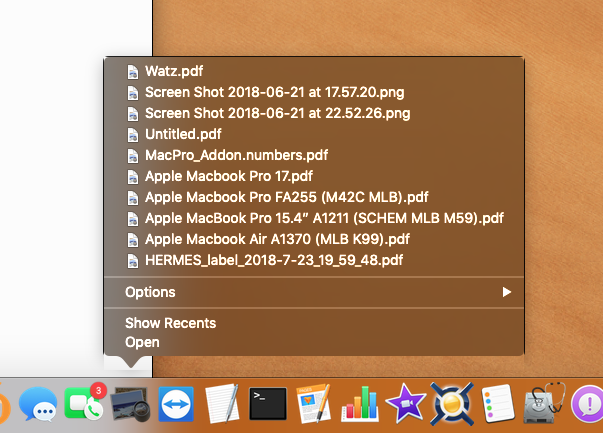The image size is (603, 433).
Task: Select Open in the Dock menu
Action: click(x=313, y=342)
